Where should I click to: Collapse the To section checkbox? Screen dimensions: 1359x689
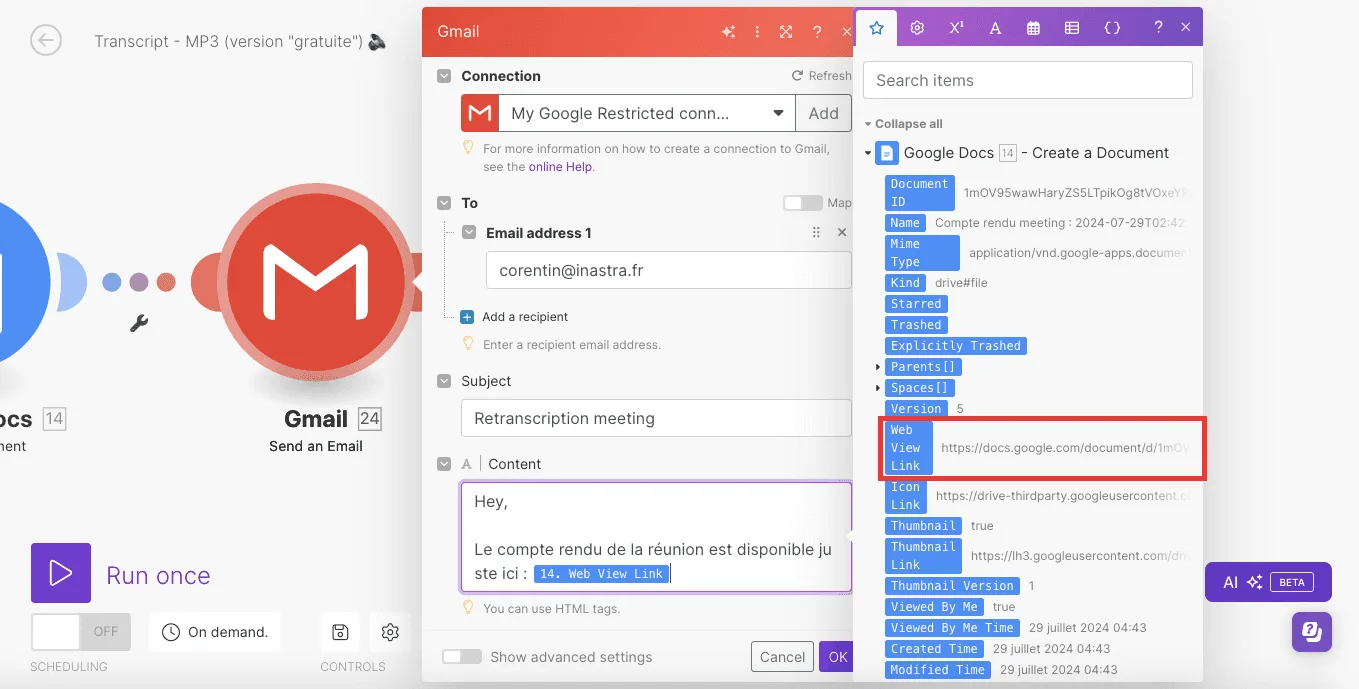444,203
